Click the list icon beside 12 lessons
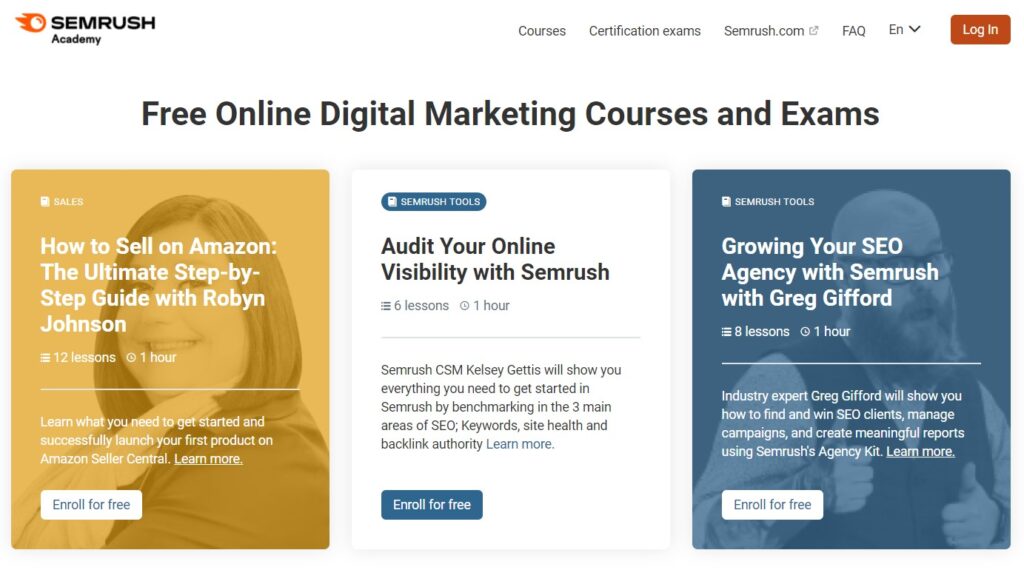 click(x=45, y=358)
